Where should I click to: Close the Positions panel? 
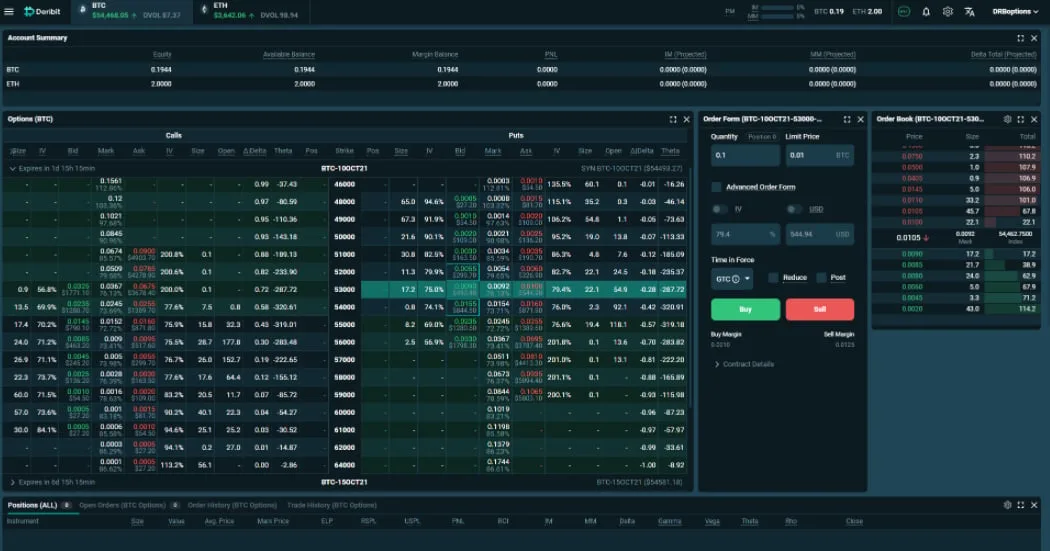1034,505
